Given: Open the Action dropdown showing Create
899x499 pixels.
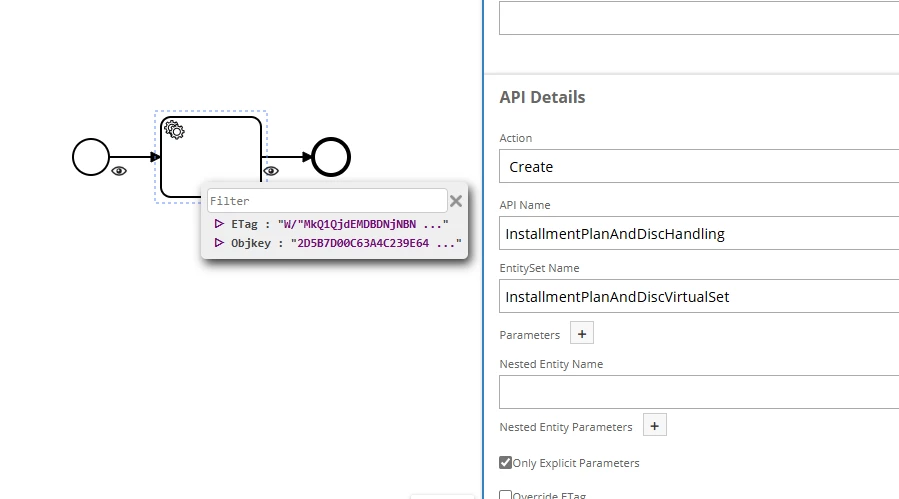Looking at the screenshot, I should [699, 166].
